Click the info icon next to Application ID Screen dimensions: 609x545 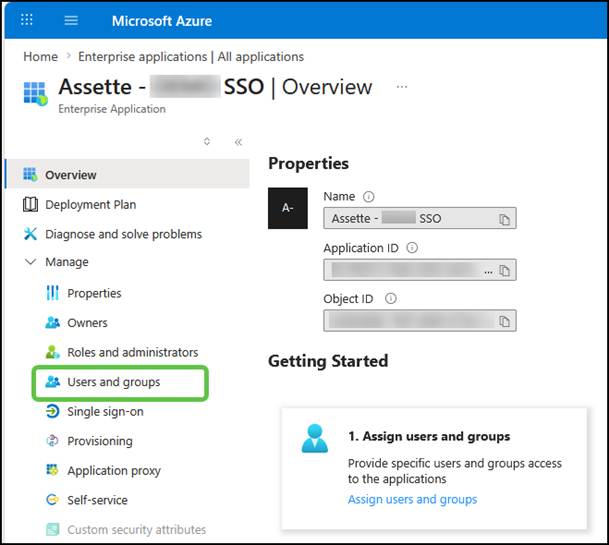pos(412,248)
